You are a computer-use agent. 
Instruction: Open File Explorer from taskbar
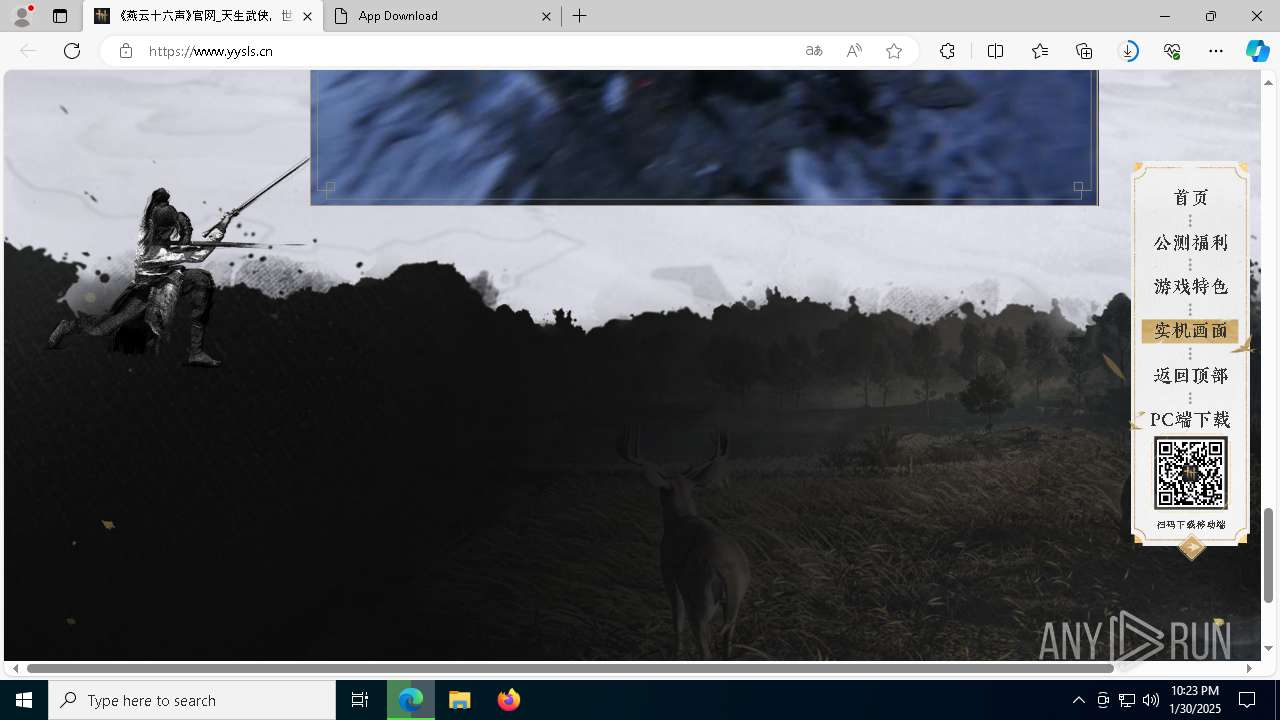coord(460,700)
